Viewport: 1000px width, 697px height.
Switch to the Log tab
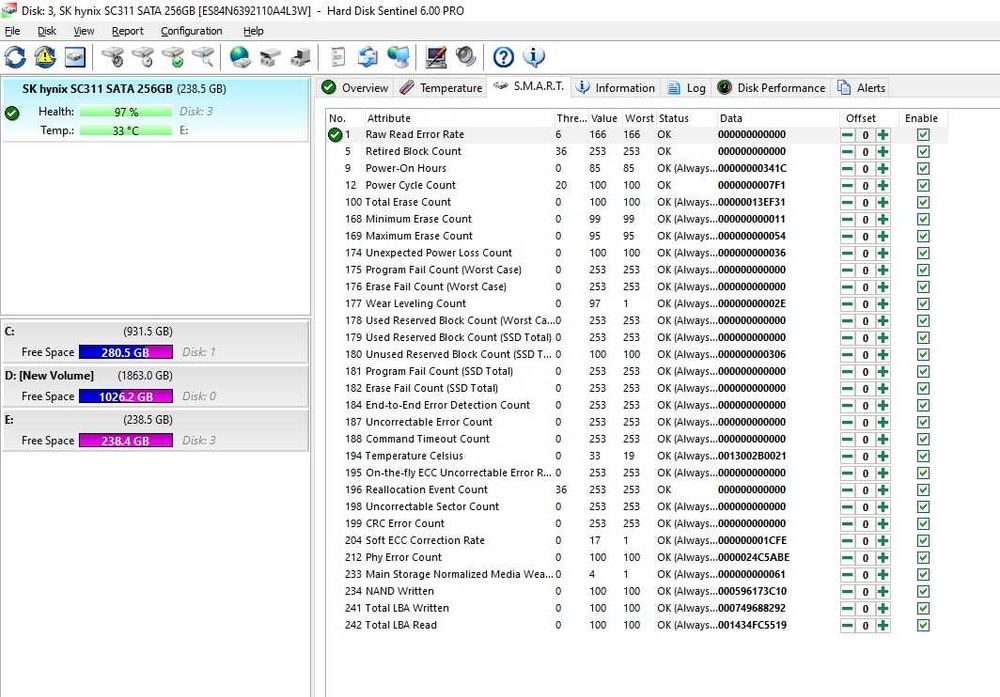point(686,88)
